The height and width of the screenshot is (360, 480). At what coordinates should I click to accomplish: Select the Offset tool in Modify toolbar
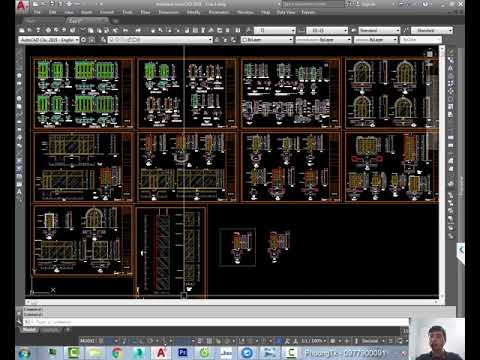click(451, 76)
